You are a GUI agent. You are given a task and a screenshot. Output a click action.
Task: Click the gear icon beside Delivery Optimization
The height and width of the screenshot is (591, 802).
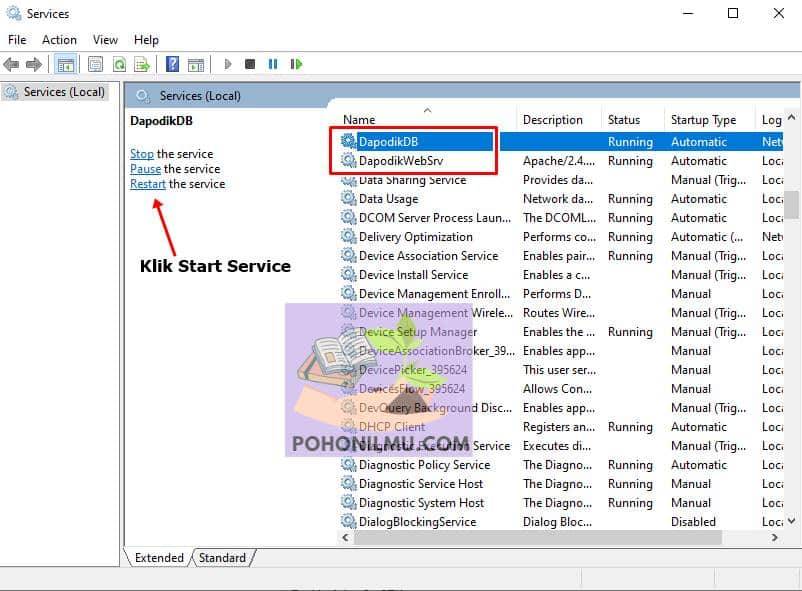pos(348,236)
